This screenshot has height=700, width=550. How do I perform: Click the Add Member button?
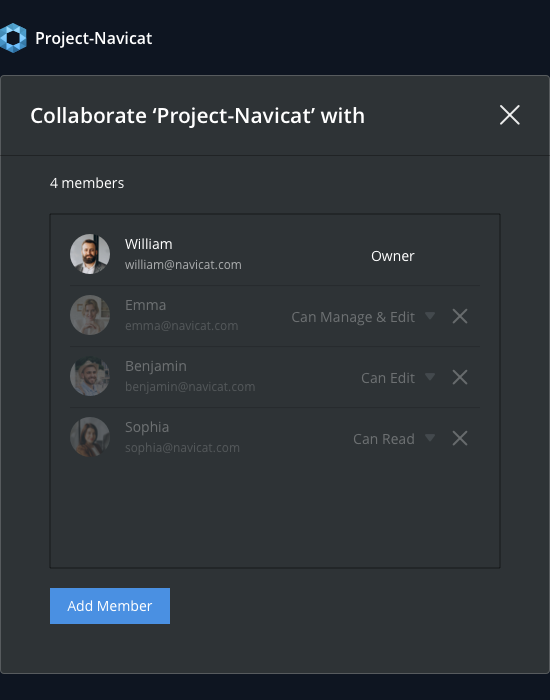click(110, 606)
